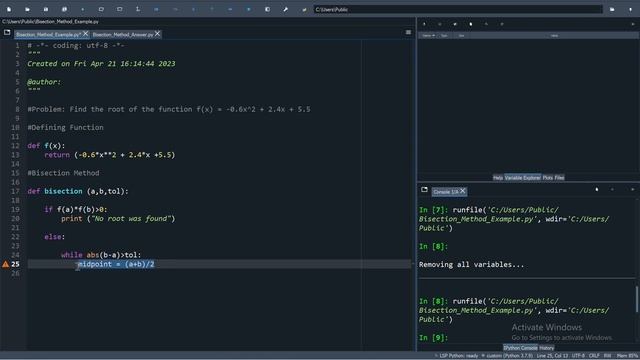Viewport: 640px width, 360px height.
Task: Switch to the Plots tab
Action: click(547, 178)
